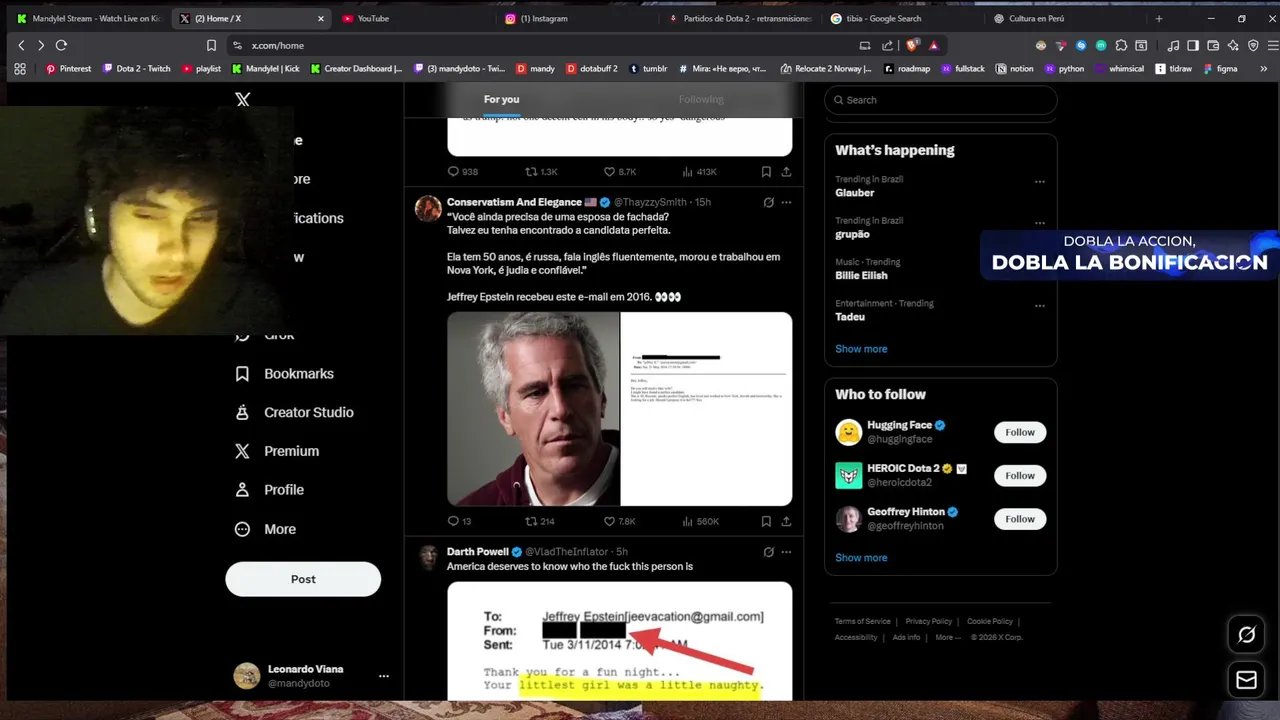This screenshot has width=1280, height=720.
Task: Click the browser forward arrow
Action: pos(41,45)
